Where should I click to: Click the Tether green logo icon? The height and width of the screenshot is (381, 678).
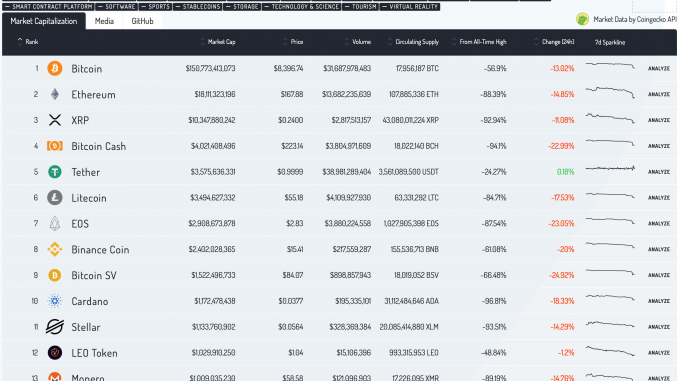click(54, 172)
